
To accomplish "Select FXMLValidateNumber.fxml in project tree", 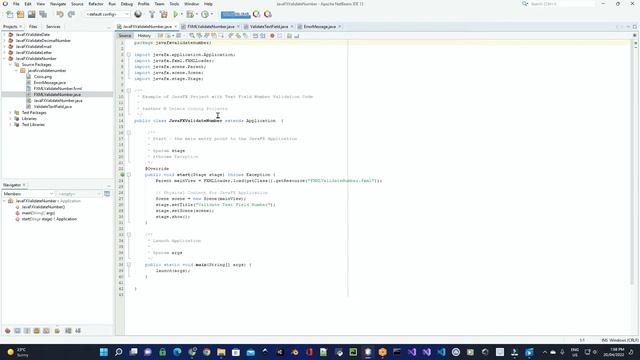I will click(58, 89).
